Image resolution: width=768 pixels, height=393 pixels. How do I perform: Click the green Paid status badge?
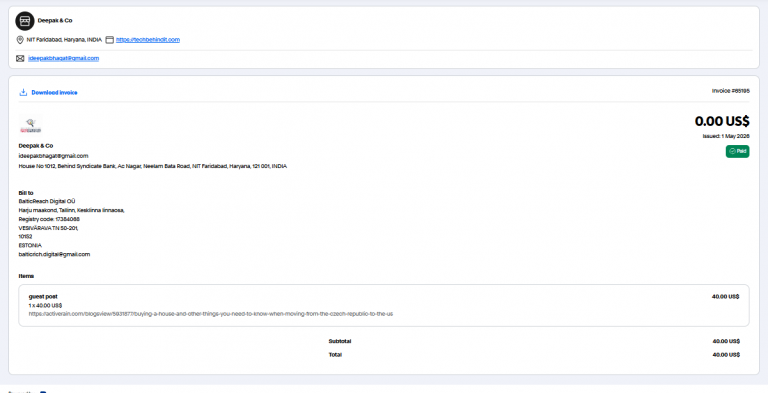tap(737, 152)
